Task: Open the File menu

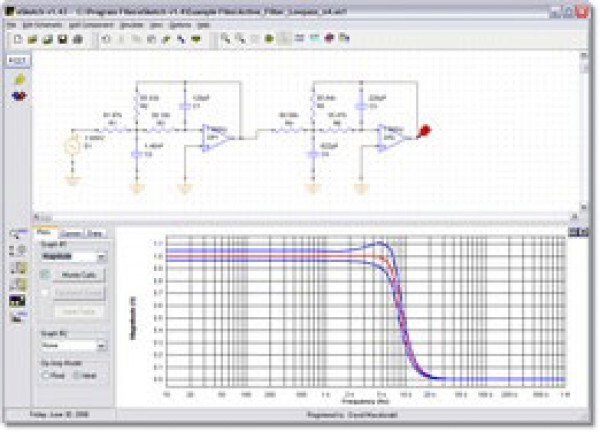Action: click(x=11, y=25)
